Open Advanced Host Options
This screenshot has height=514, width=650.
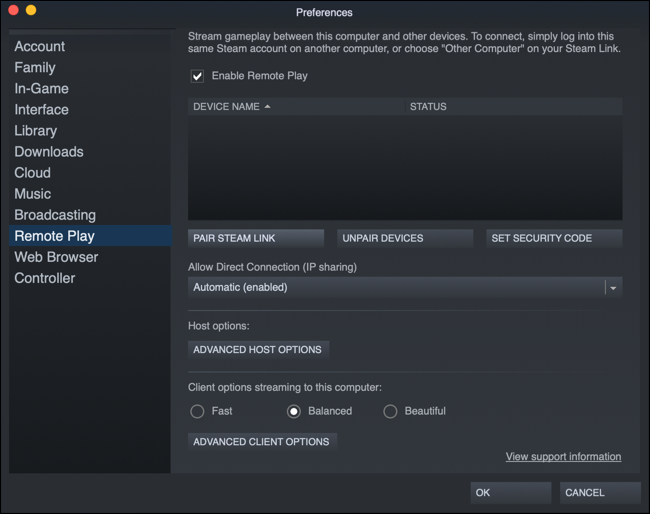(258, 350)
